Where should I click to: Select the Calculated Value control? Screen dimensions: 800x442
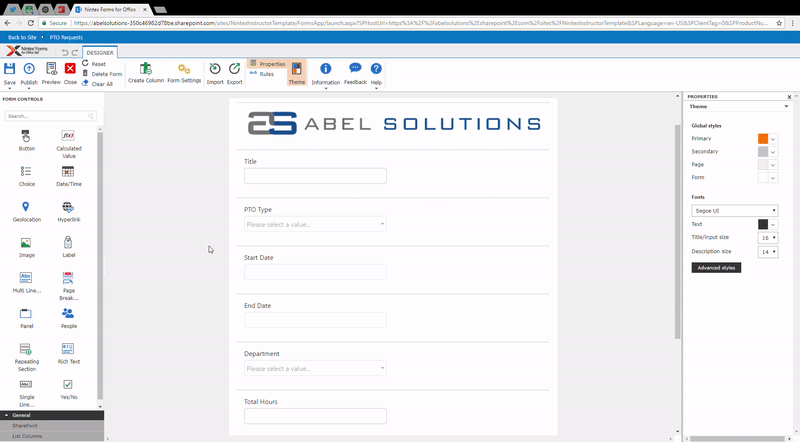tap(68, 144)
